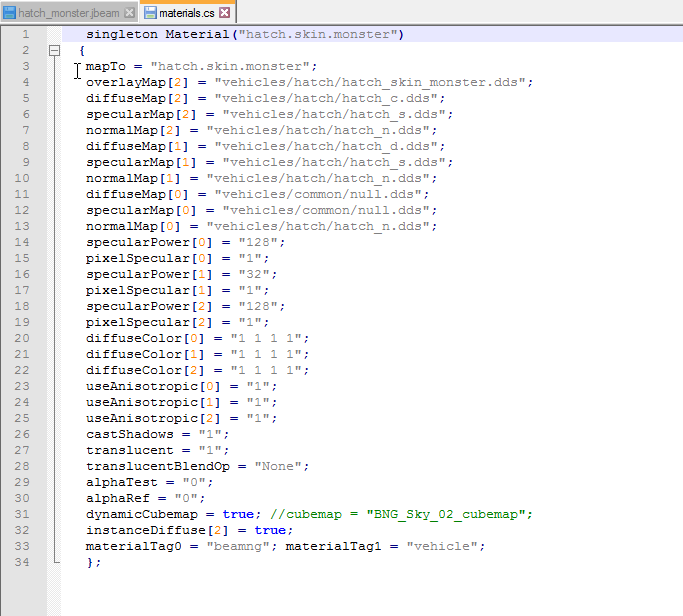Click line number 1 in the margin
The height and width of the screenshot is (616, 683).
pos(26,34)
